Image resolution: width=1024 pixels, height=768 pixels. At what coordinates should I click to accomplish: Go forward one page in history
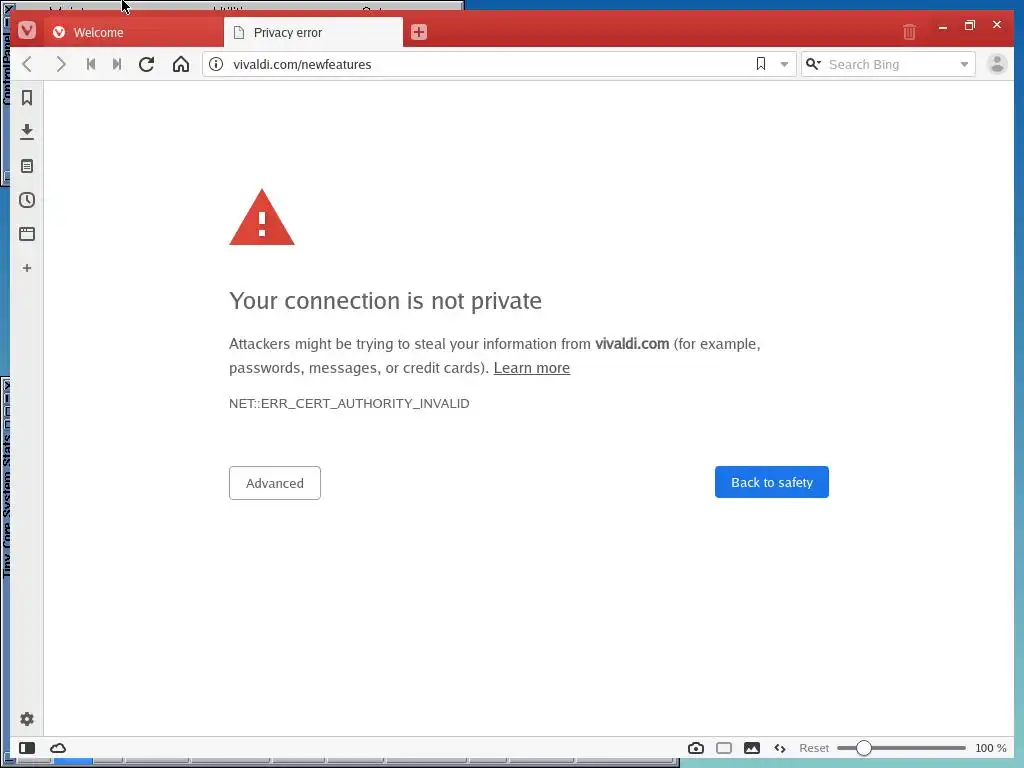[x=61, y=64]
